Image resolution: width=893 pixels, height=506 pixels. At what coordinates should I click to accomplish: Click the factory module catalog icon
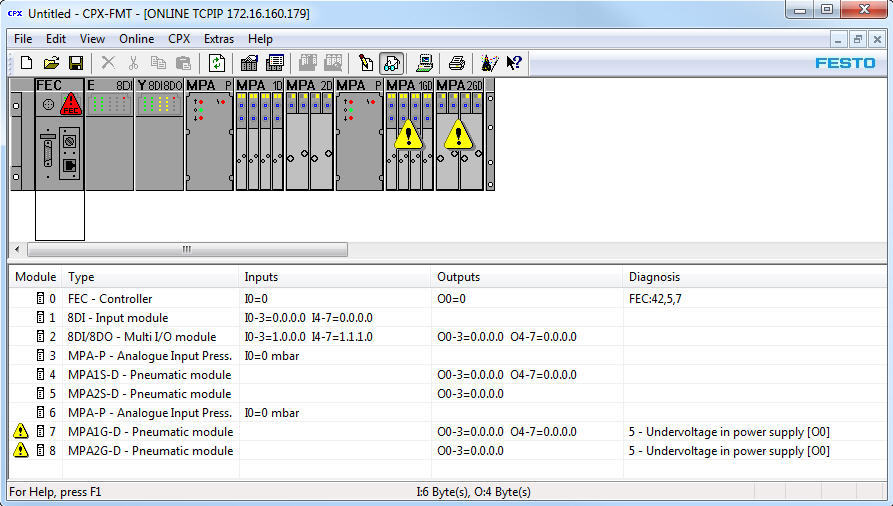[x=249, y=63]
